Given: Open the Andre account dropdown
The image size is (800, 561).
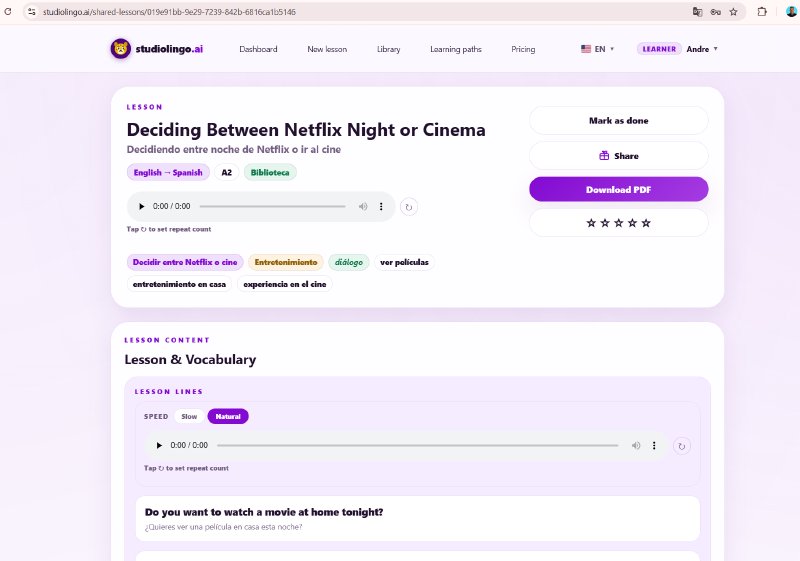Looking at the screenshot, I should pos(702,49).
